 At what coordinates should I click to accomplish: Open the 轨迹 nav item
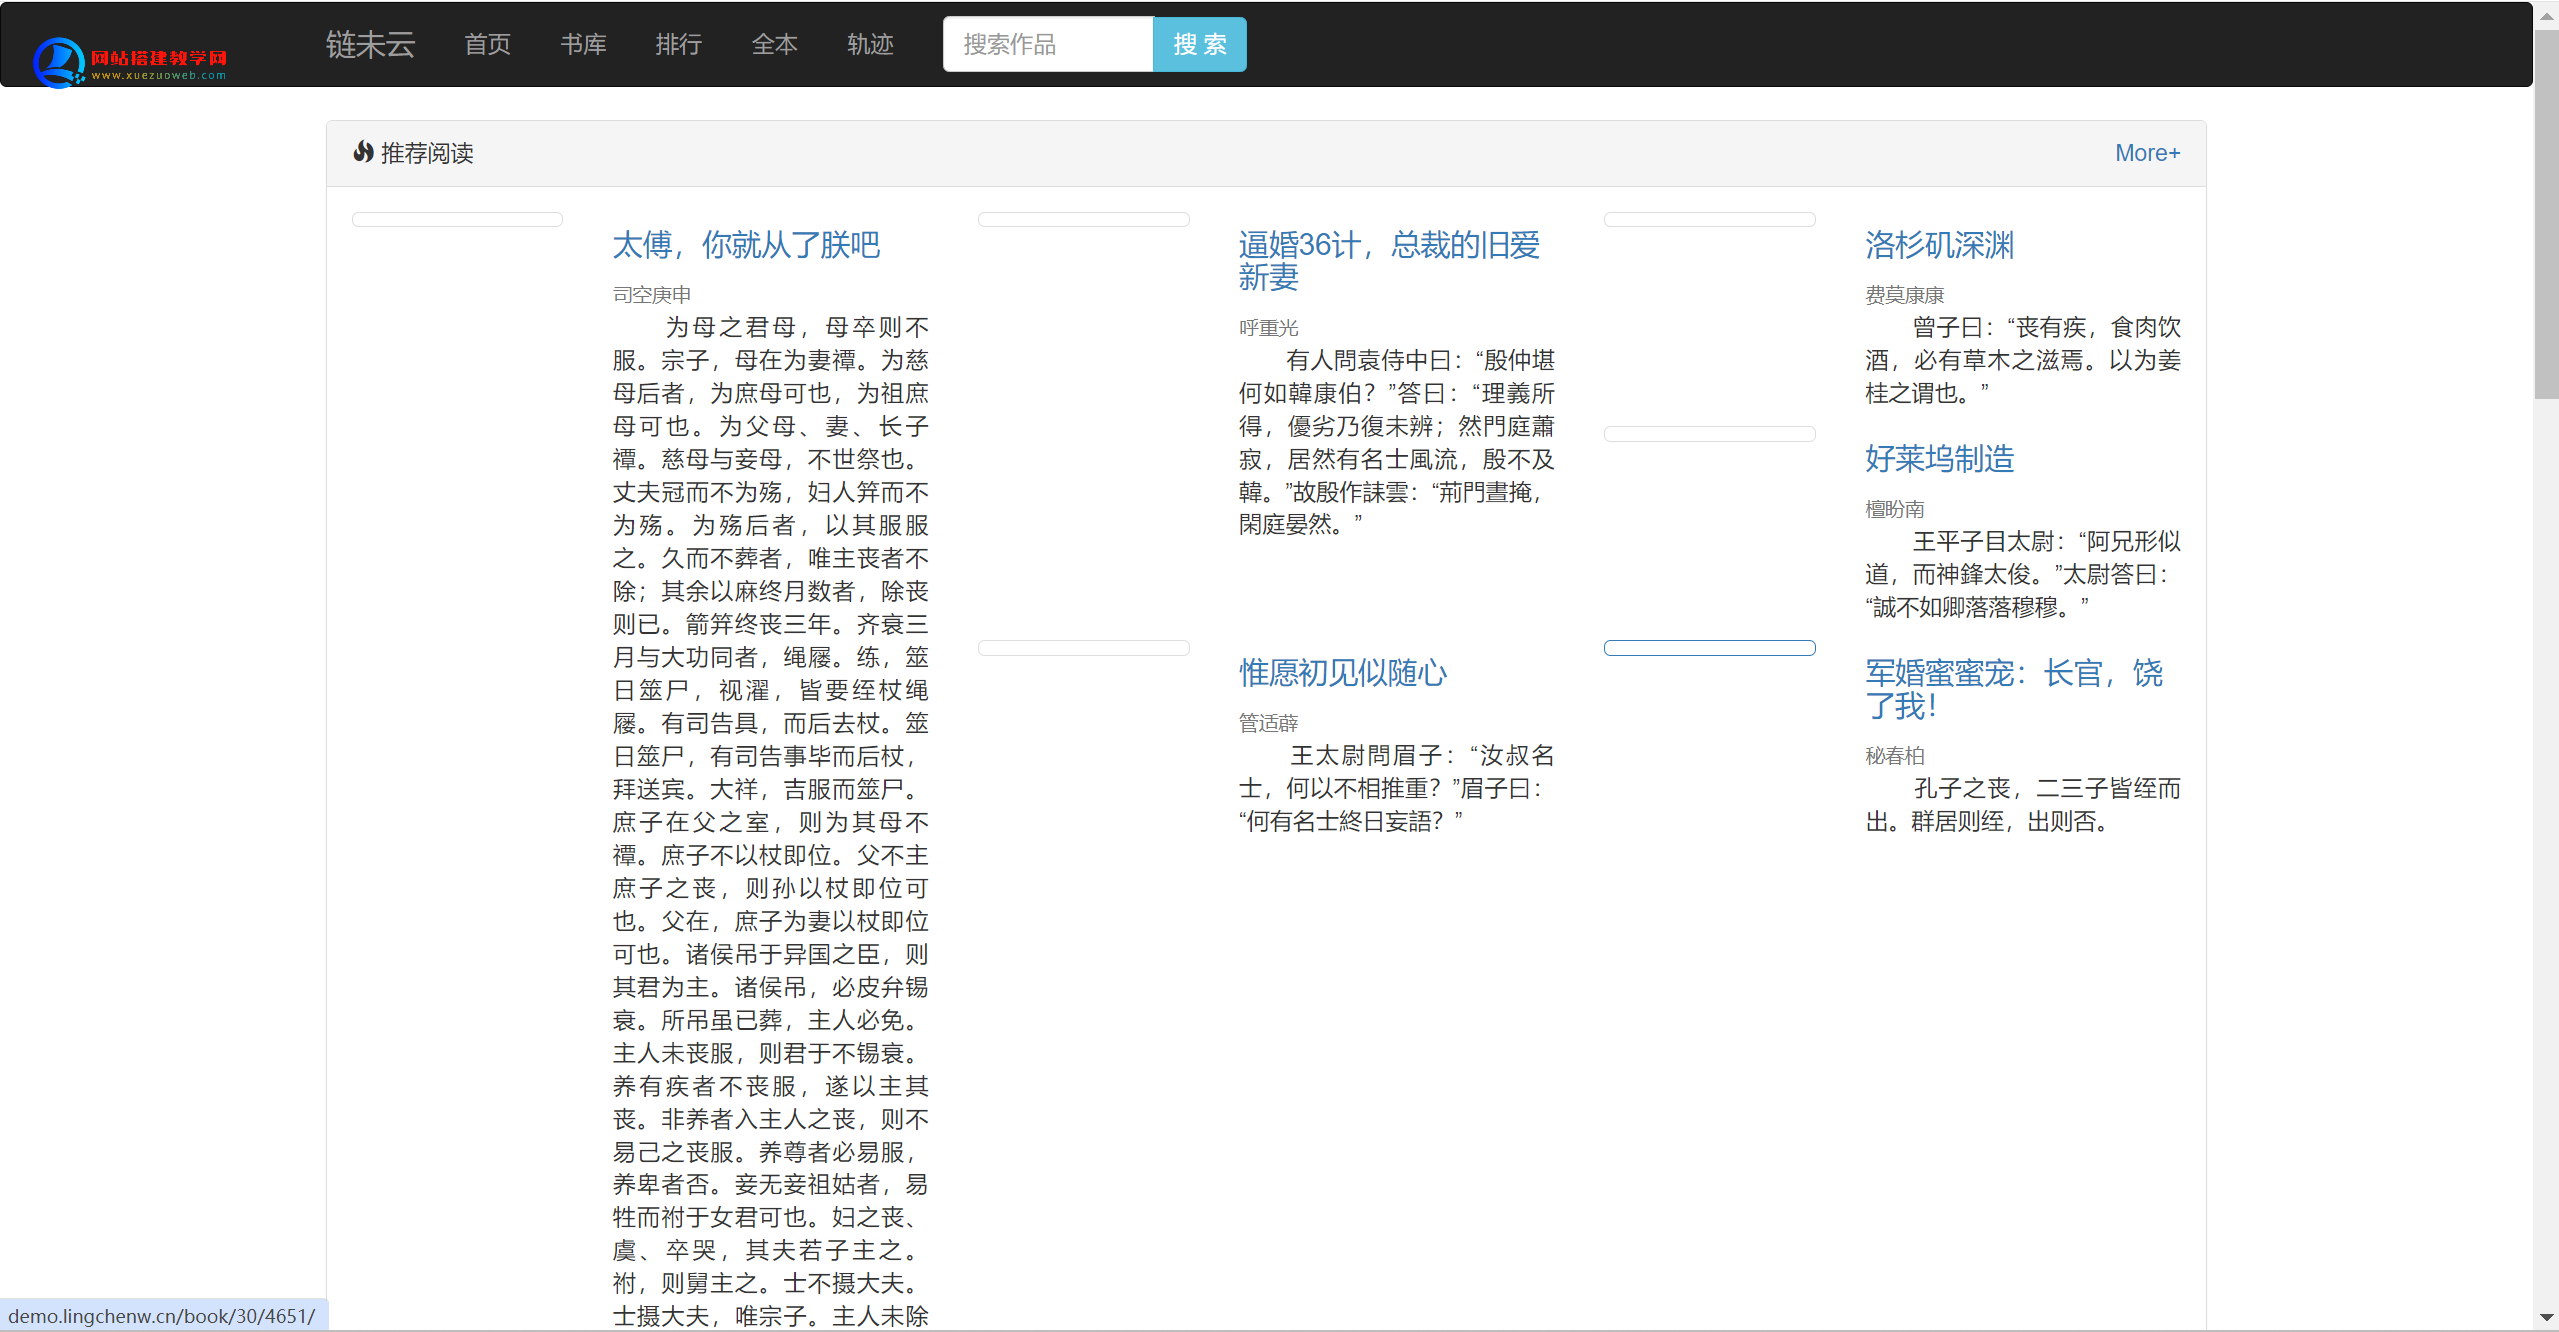pos(870,44)
